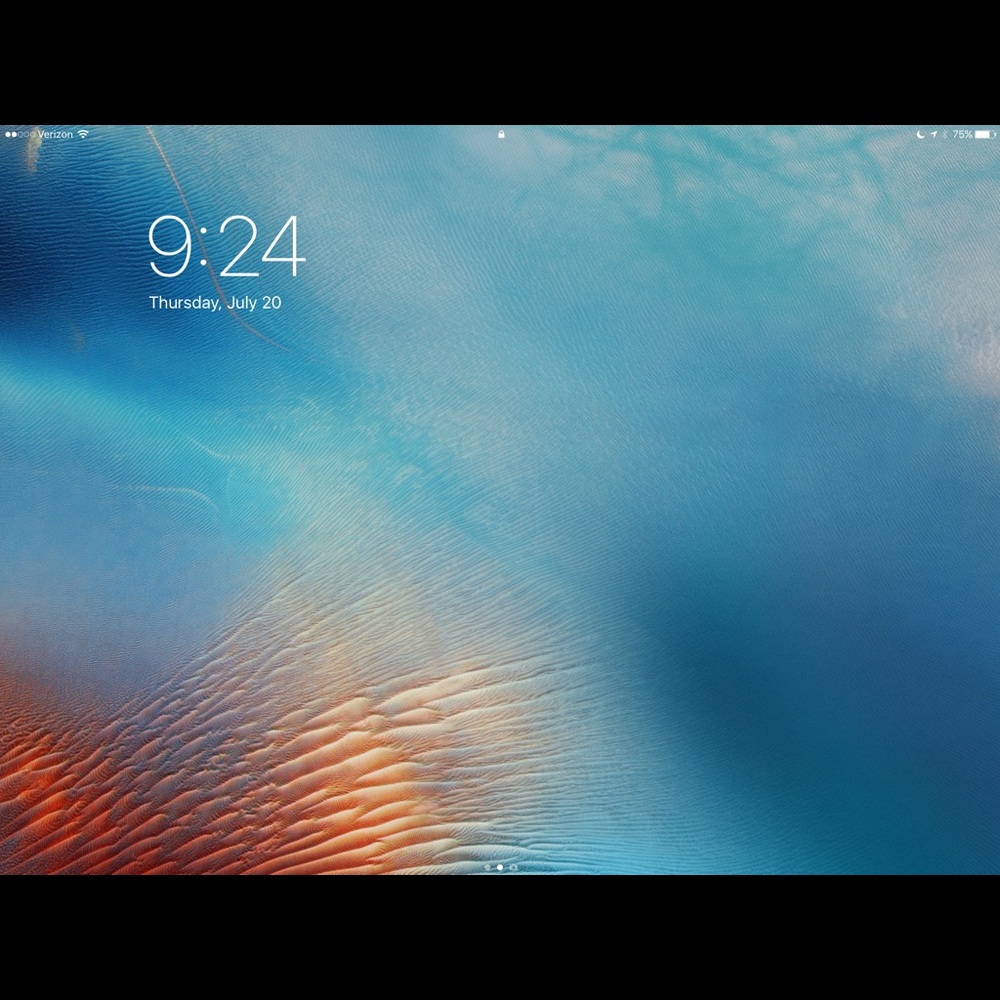
Task: Tap the Bluetooth status icon
Action: 945,134
